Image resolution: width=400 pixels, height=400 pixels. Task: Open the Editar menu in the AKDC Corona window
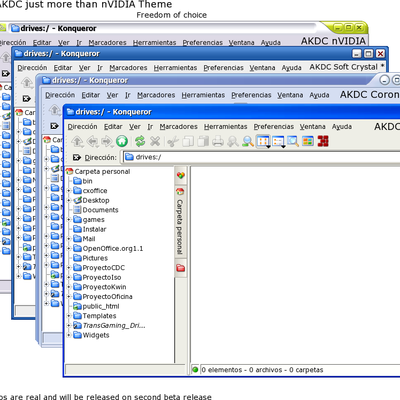tap(91, 95)
